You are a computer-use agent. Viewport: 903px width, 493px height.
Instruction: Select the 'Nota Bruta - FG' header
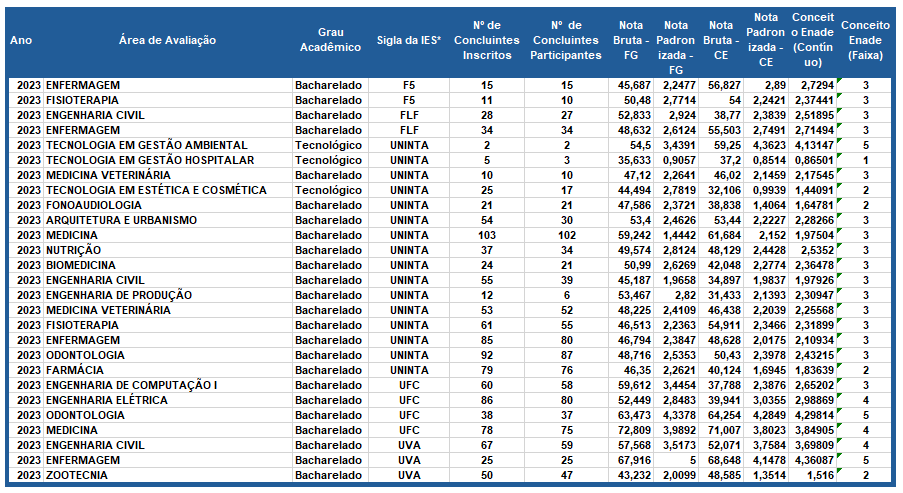(x=631, y=40)
